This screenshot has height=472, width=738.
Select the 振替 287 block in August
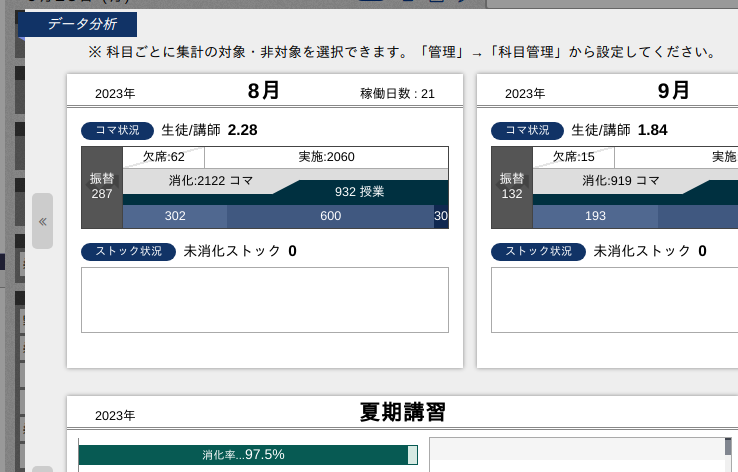pyautogui.click(x=102, y=187)
